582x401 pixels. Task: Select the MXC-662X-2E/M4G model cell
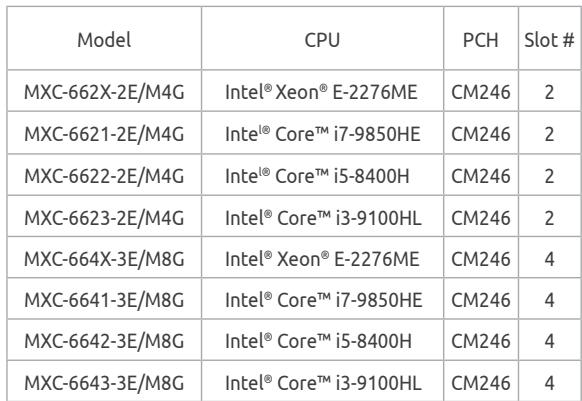click(x=104, y=92)
